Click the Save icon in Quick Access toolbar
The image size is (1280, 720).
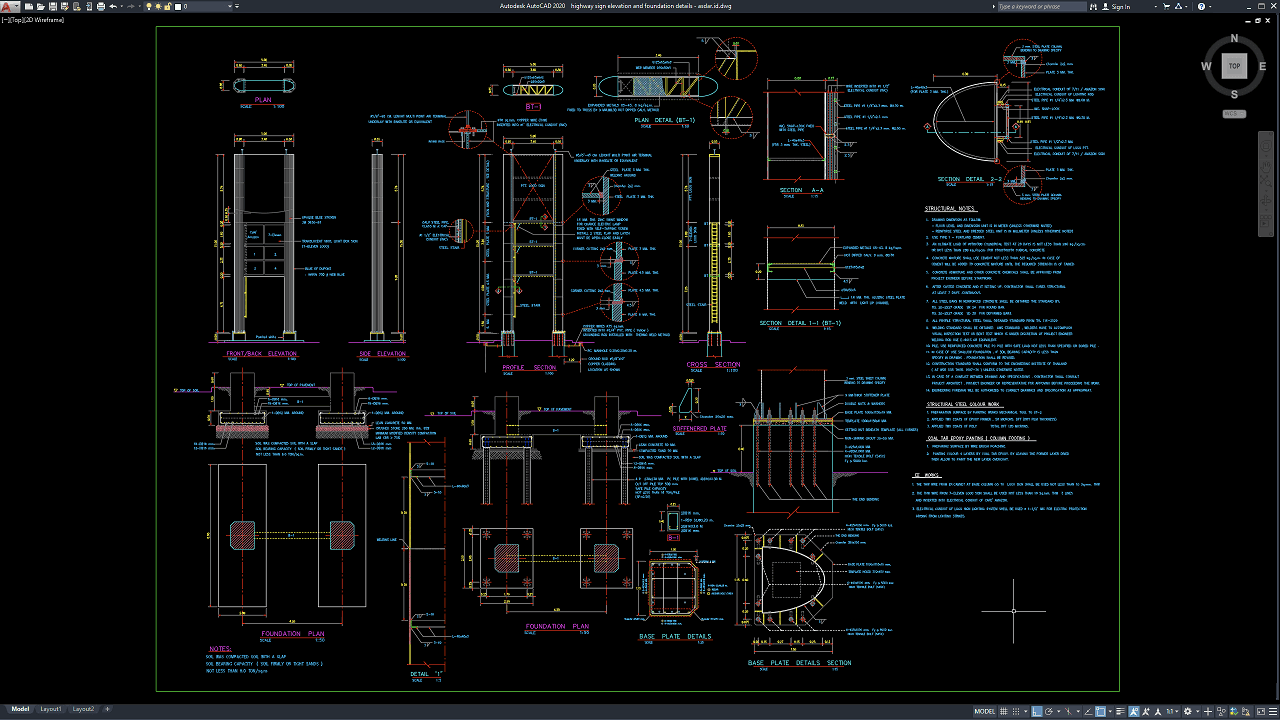[53, 6]
